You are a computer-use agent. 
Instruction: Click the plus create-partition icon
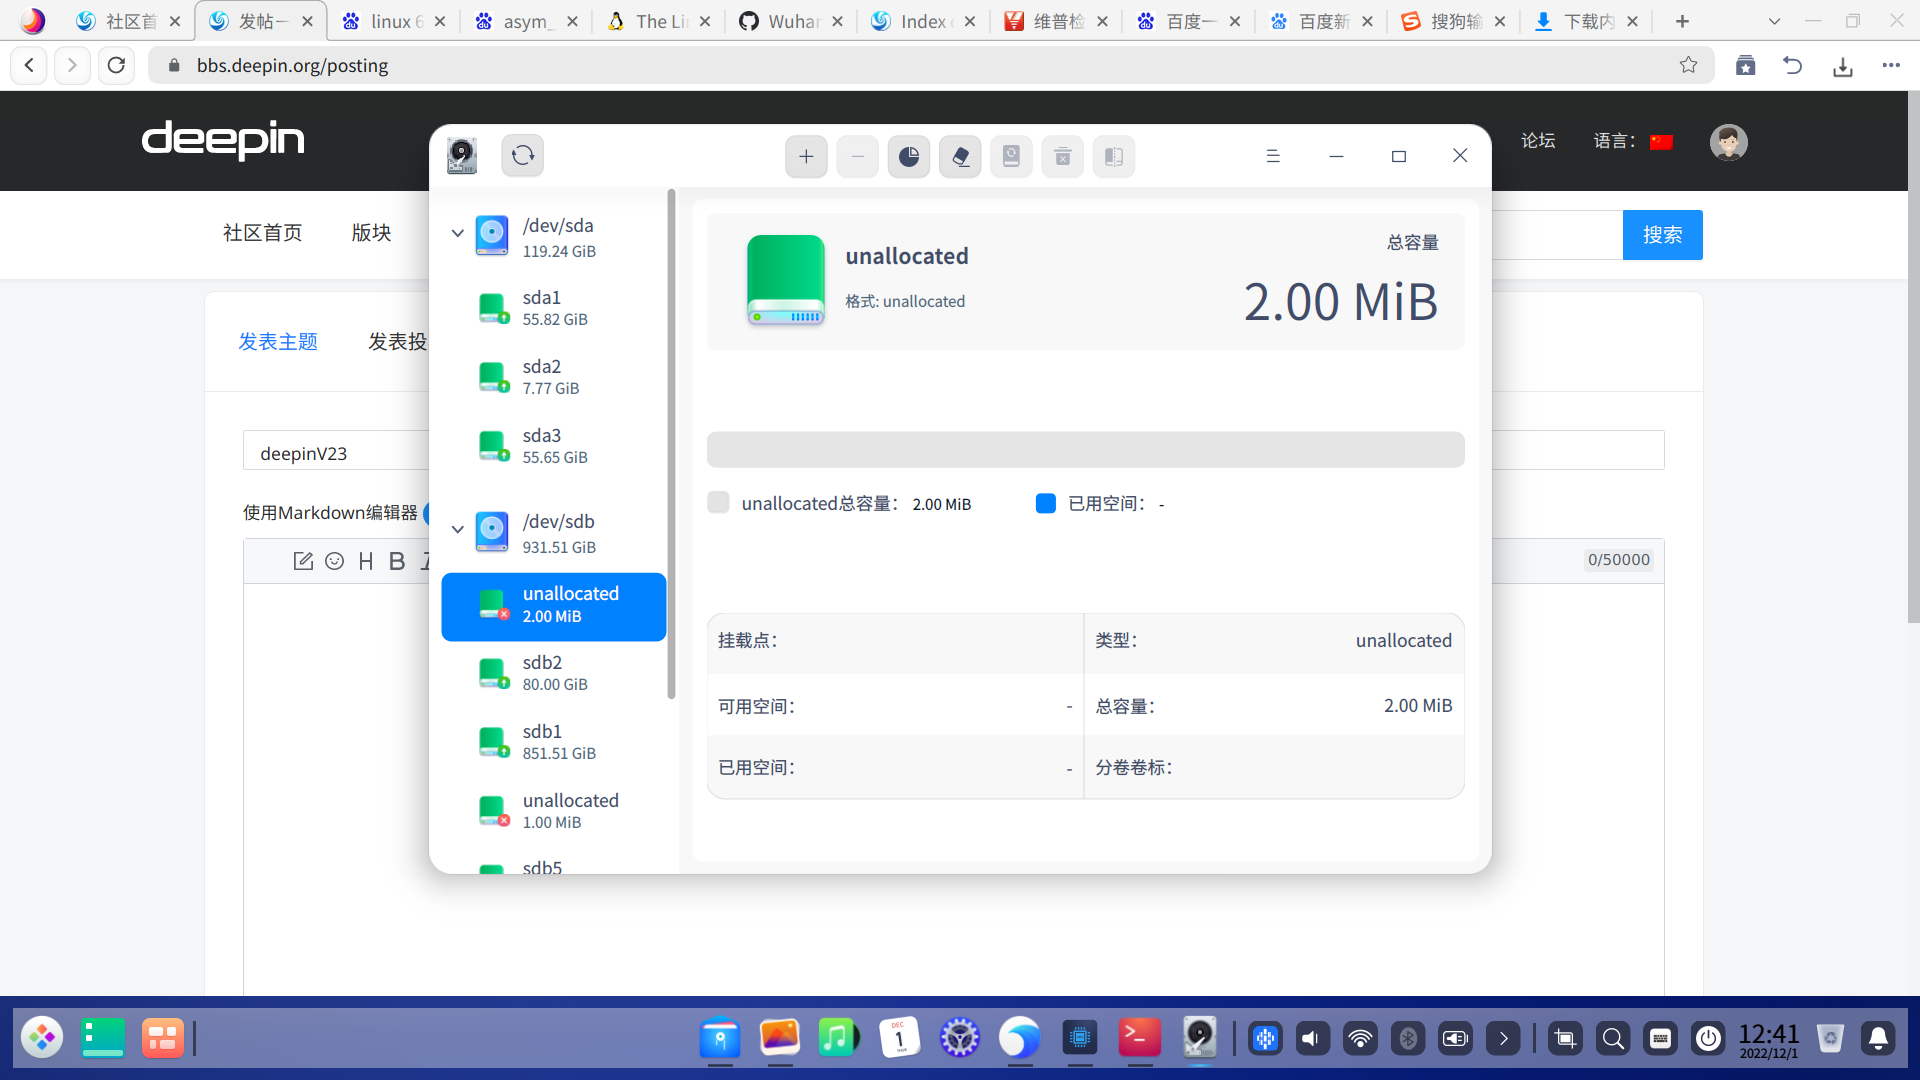[x=806, y=157]
